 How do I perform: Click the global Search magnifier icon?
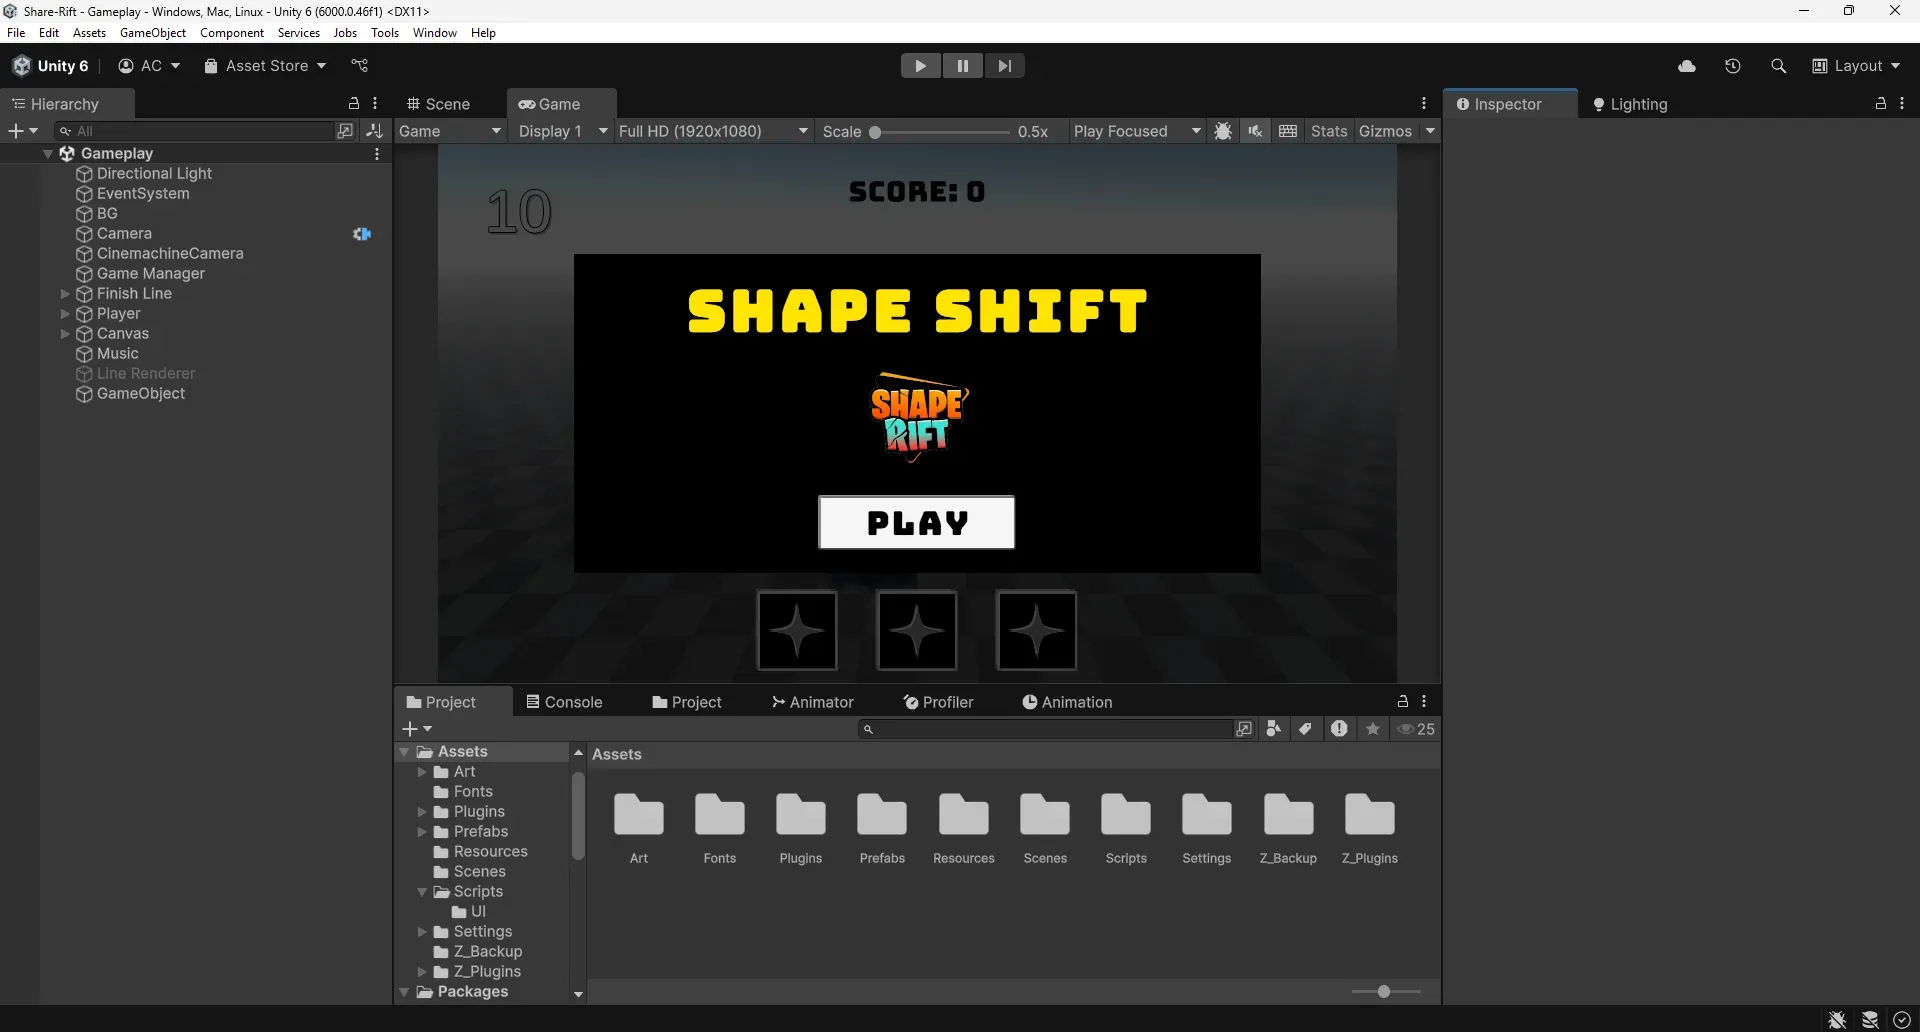pos(1778,66)
